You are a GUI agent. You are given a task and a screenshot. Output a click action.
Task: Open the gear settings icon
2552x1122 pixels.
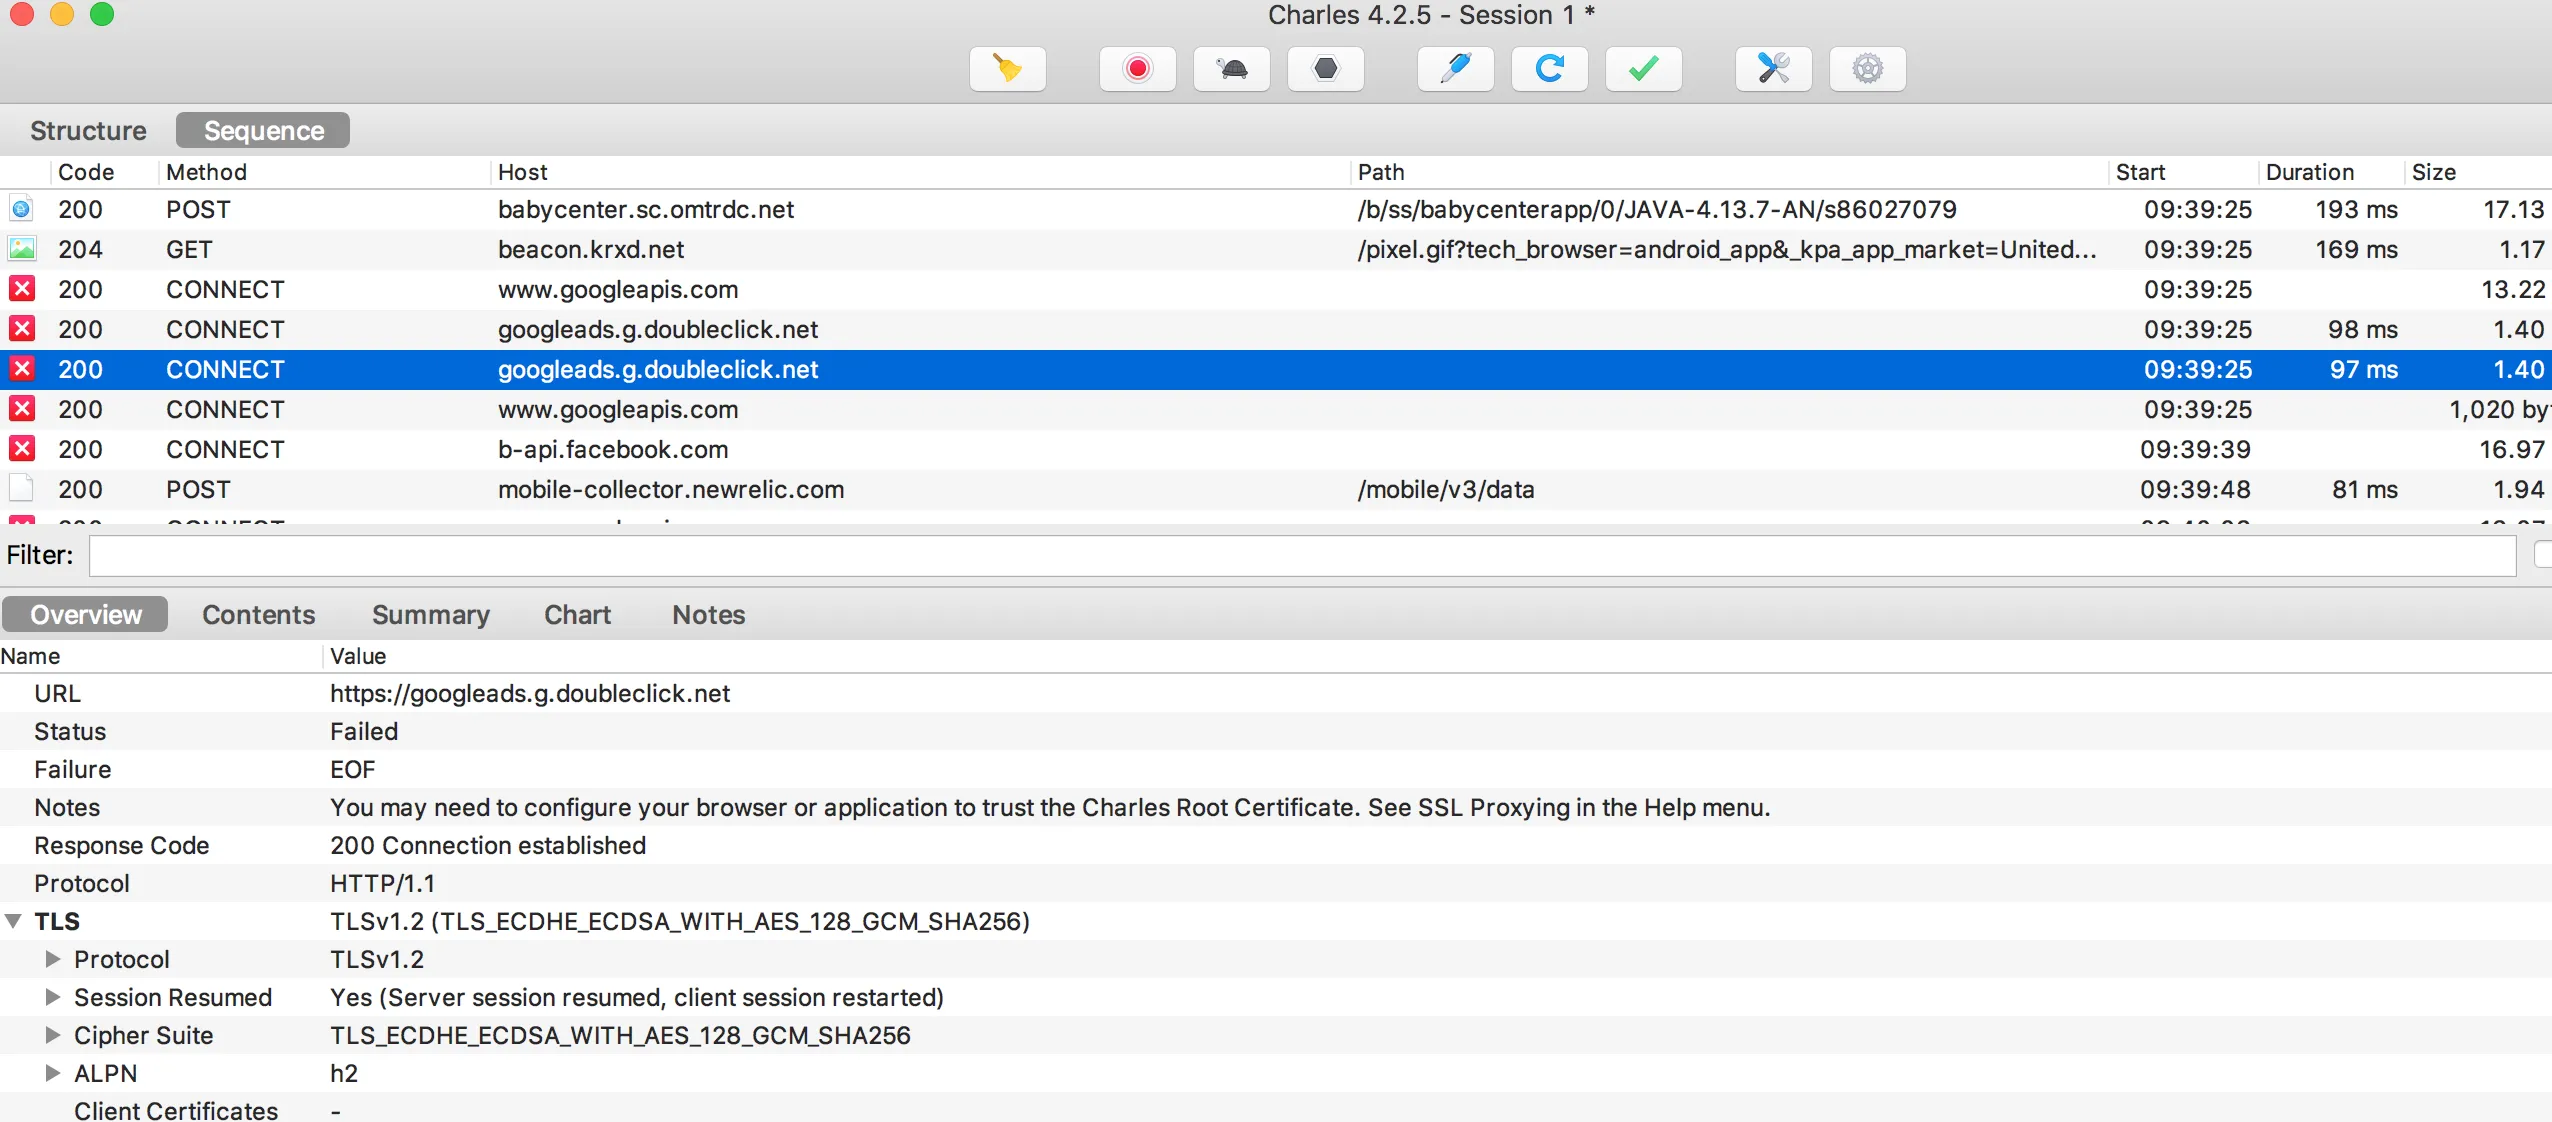pos(1867,69)
